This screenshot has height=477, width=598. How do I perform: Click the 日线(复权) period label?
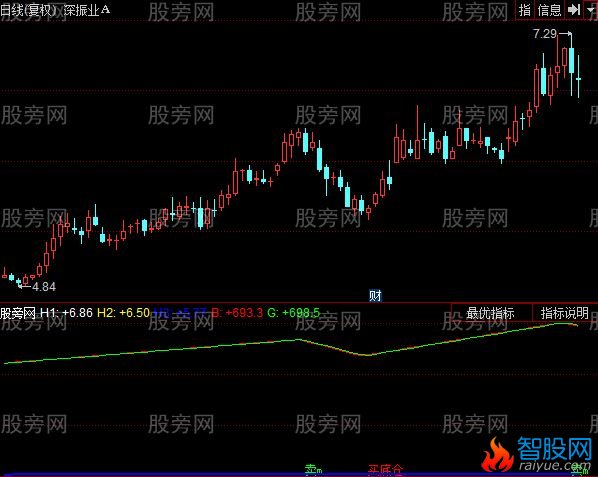(28, 10)
